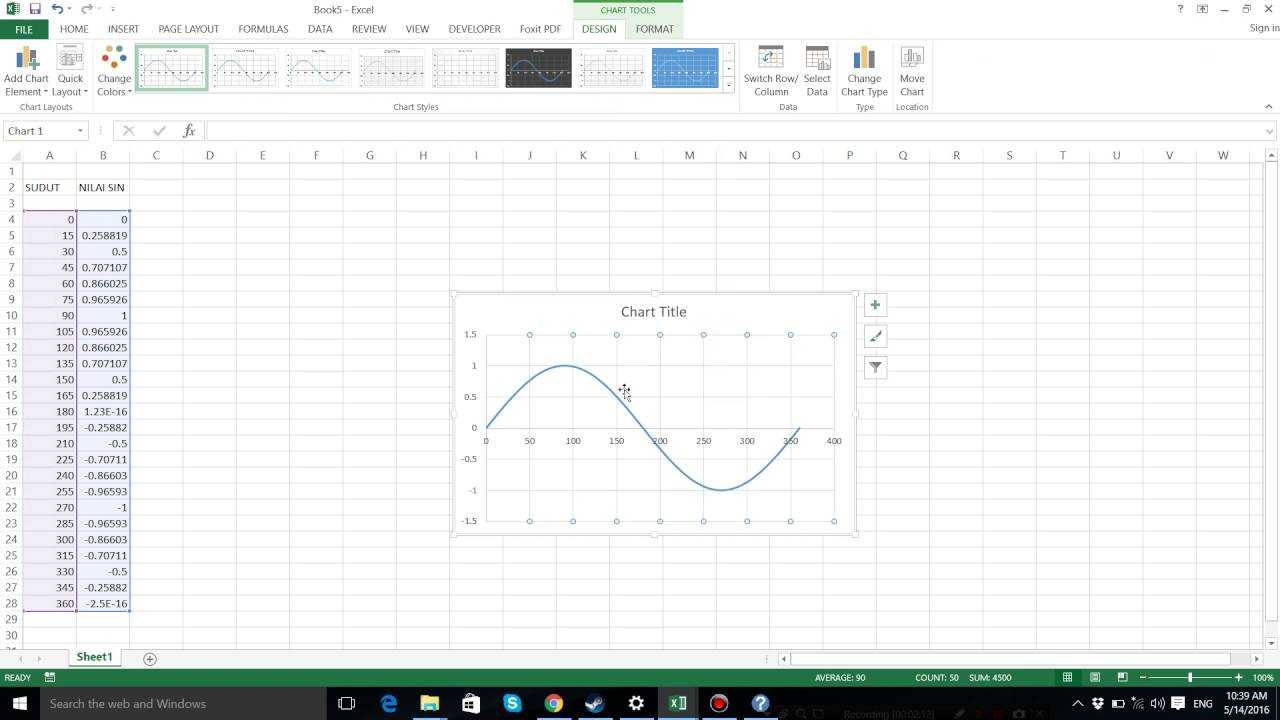The image size is (1280, 720).
Task: Click the Undo arrow icon
Action: 57,9
